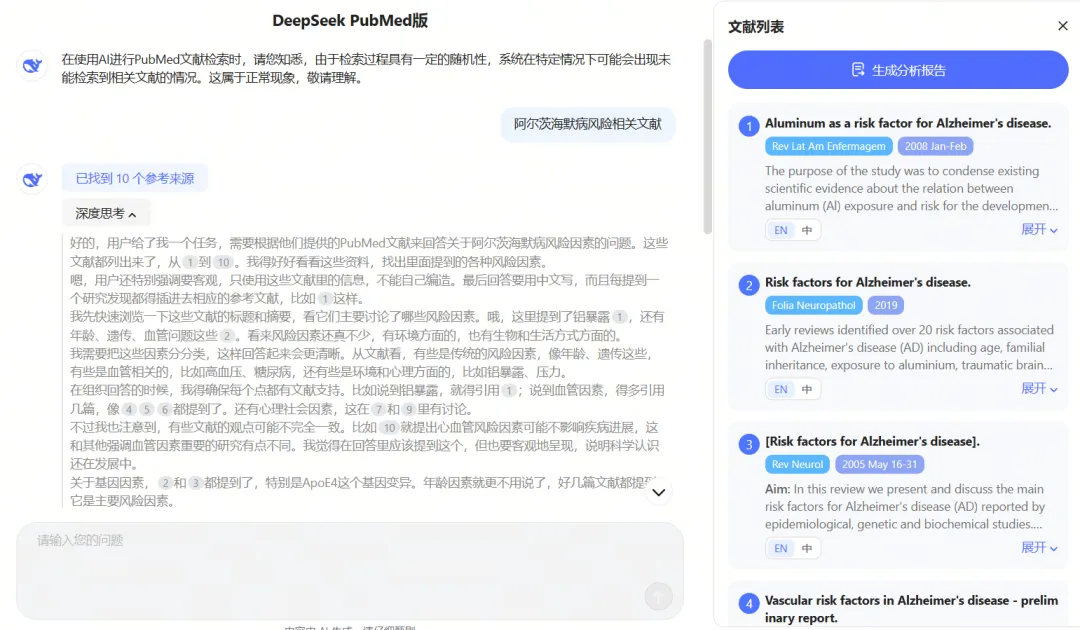Switch article 2 abstract to EN
Viewport: 1080px width, 630px height.
point(780,389)
